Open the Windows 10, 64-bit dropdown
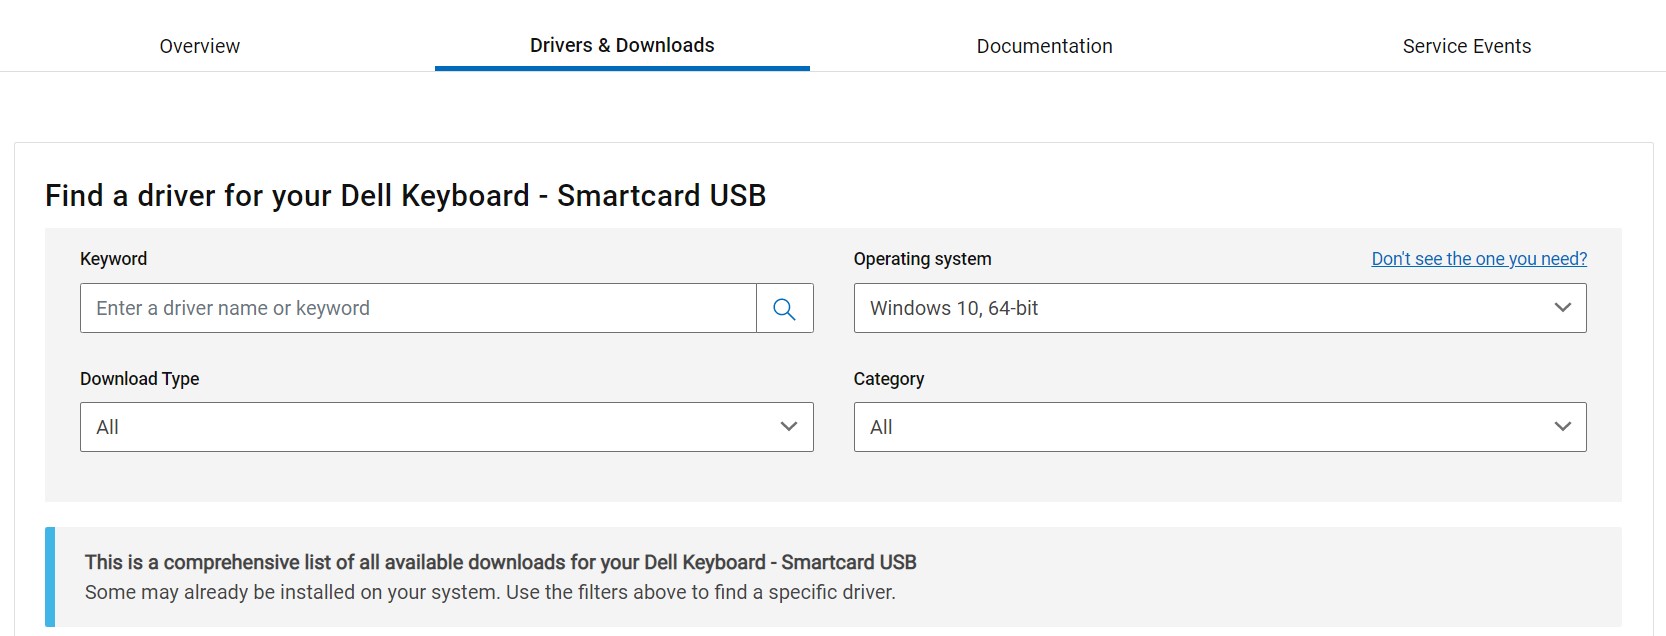1666x636 pixels. (1200, 308)
